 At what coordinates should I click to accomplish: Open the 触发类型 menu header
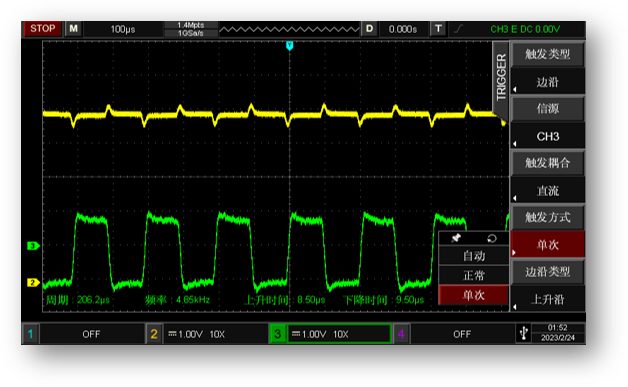[547, 54]
